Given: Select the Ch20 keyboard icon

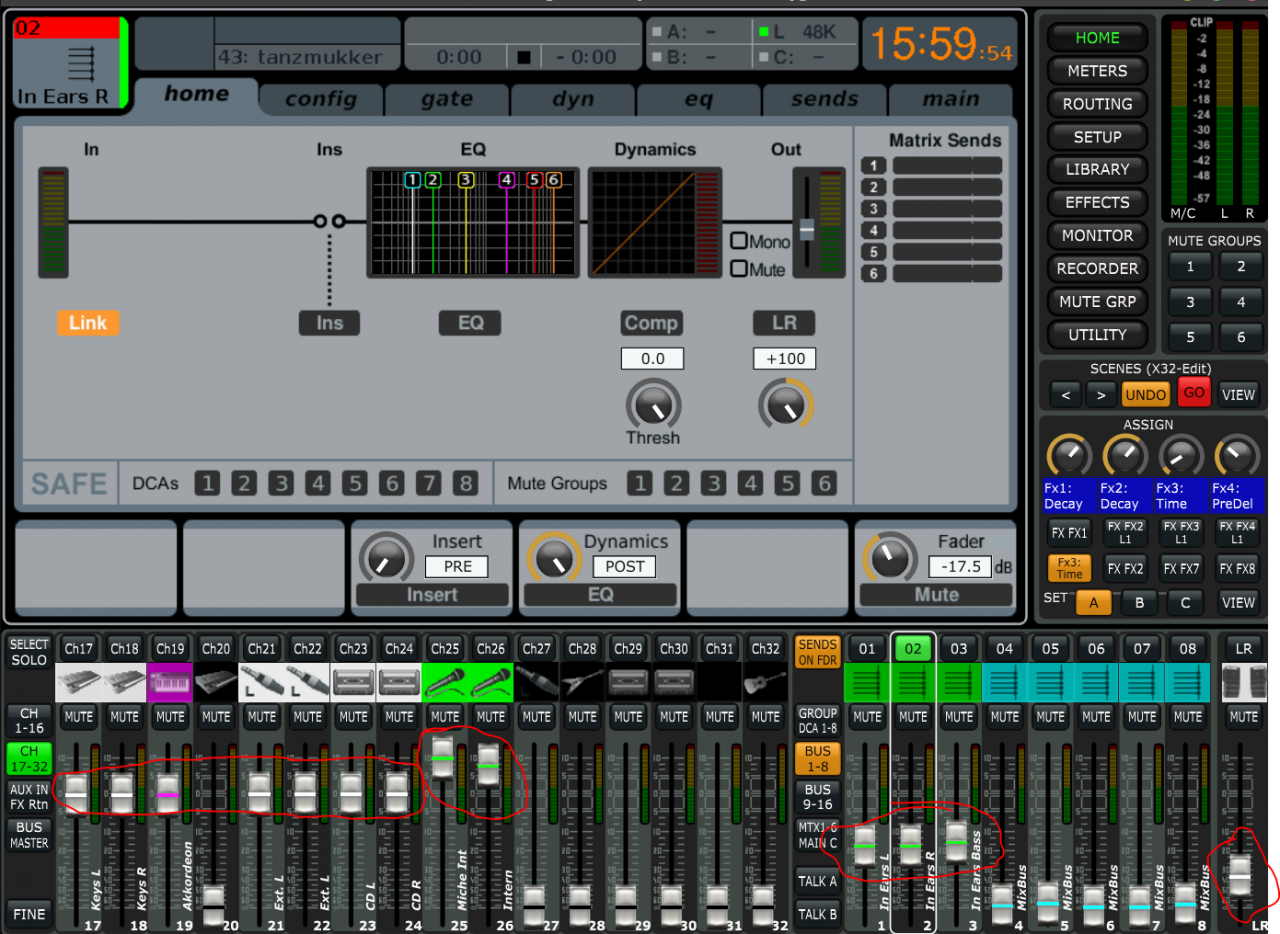Looking at the screenshot, I should pyautogui.click(x=216, y=682).
